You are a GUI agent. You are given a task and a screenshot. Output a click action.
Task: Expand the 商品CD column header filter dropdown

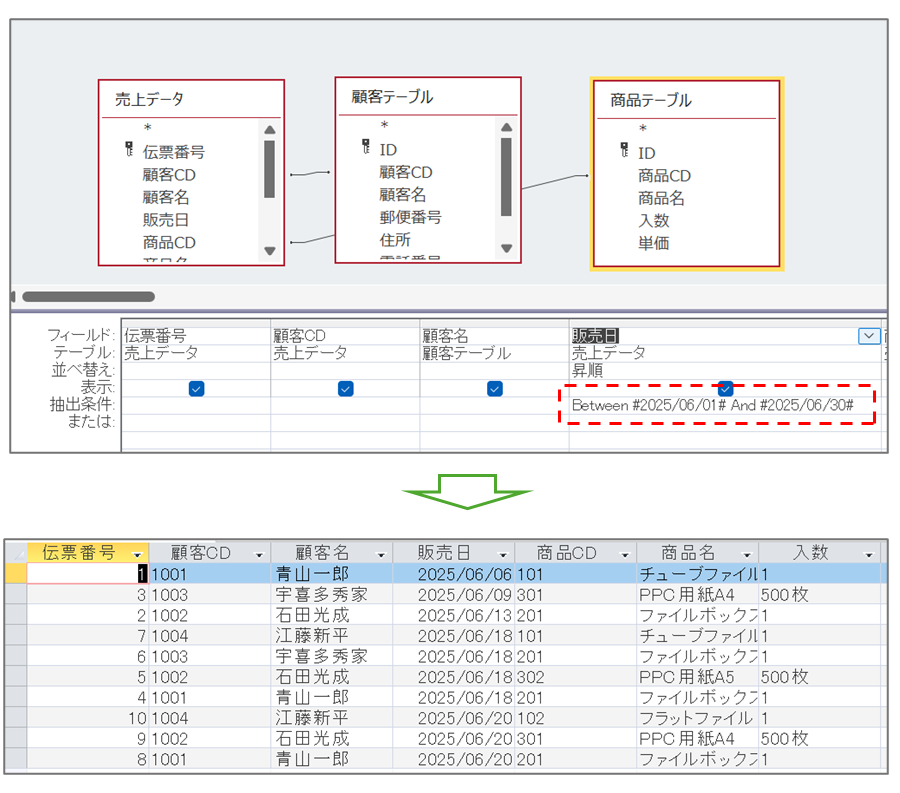tap(624, 554)
